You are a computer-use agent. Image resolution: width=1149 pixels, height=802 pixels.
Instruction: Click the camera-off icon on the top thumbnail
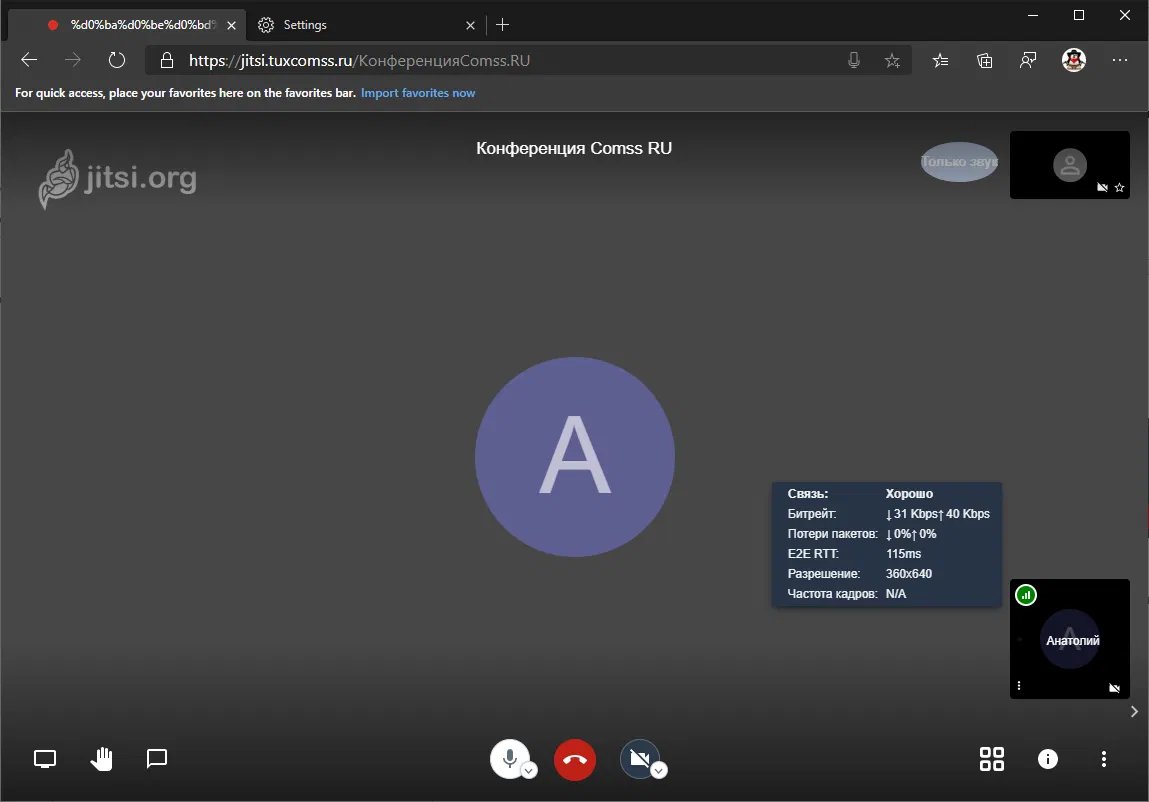click(x=1102, y=188)
